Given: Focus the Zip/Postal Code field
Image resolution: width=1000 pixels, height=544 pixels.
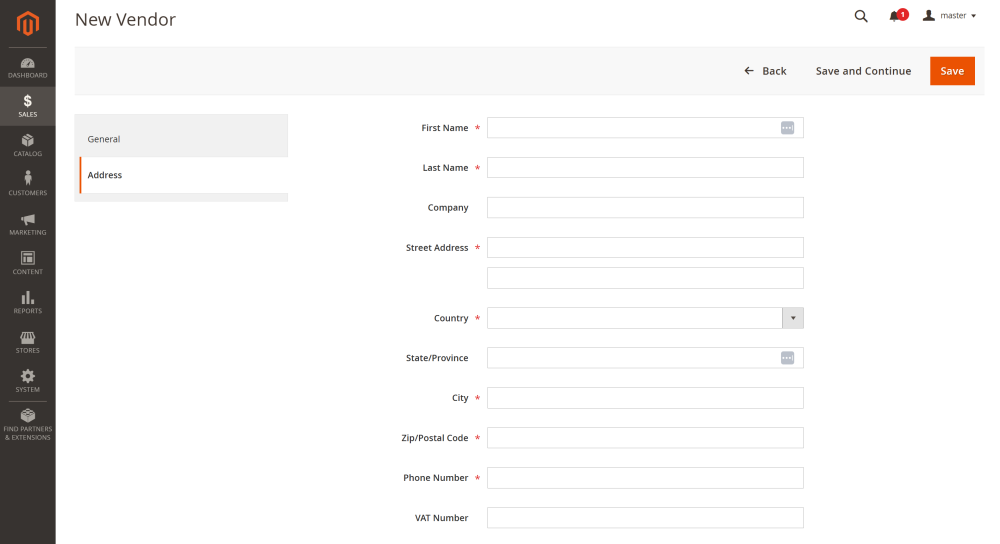Looking at the screenshot, I should (645, 437).
